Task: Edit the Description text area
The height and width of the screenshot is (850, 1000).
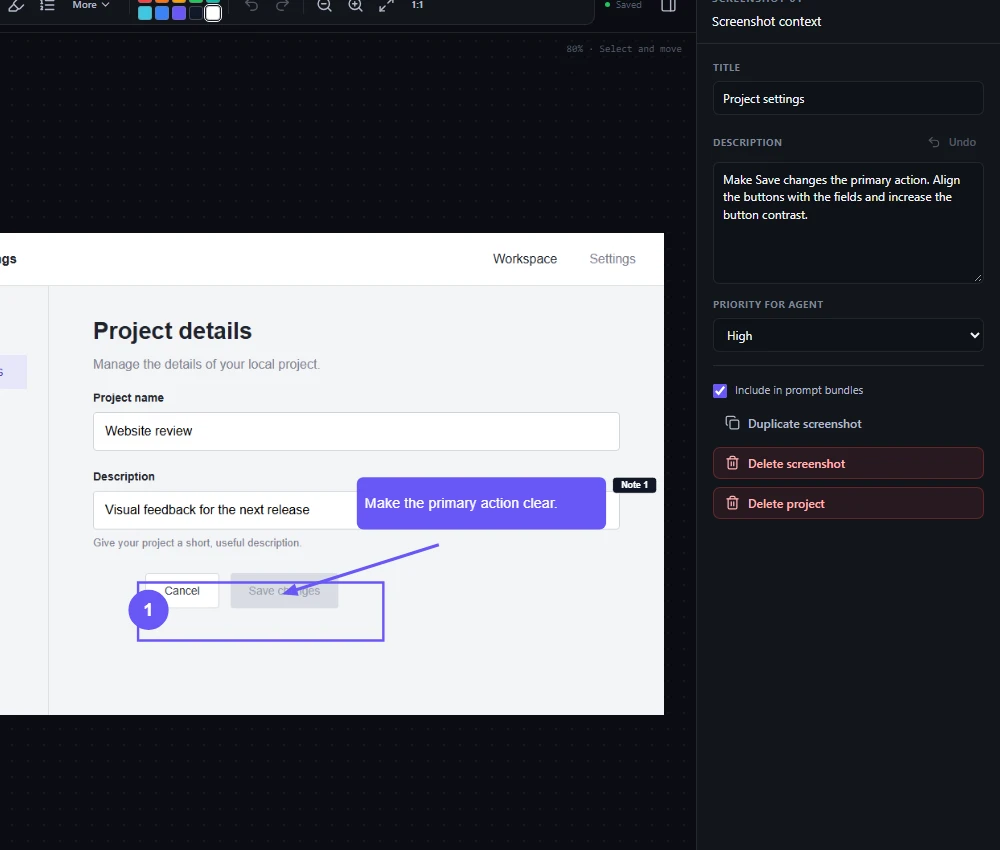Action: (x=848, y=223)
